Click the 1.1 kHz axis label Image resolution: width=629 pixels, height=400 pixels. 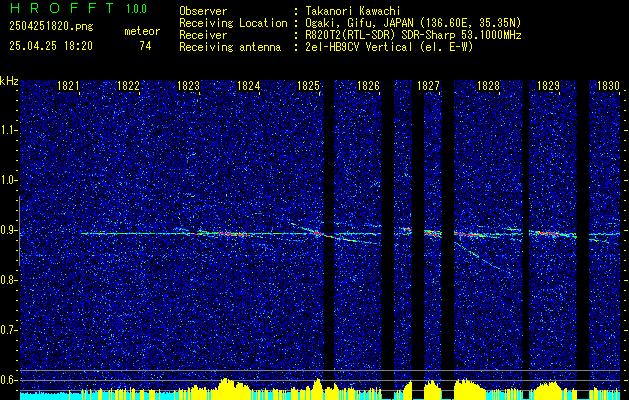[8, 130]
